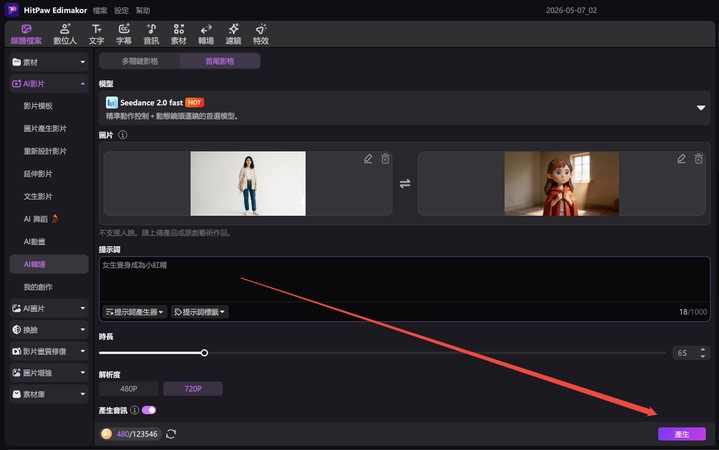Image resolution: width=719 pixels, height=450 pixels.
Task: Click the purple 產生 generate button
Action: point(682,434)
